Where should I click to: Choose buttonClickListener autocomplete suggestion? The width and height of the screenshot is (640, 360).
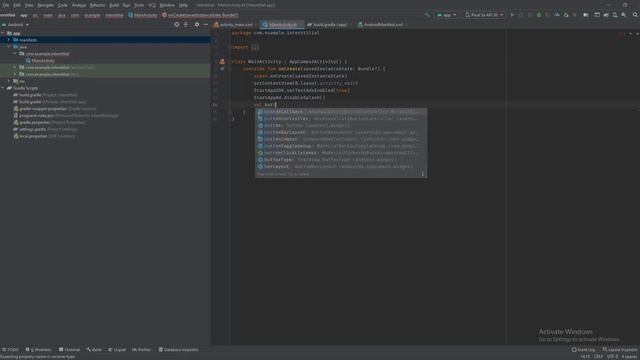coord(341,153)
